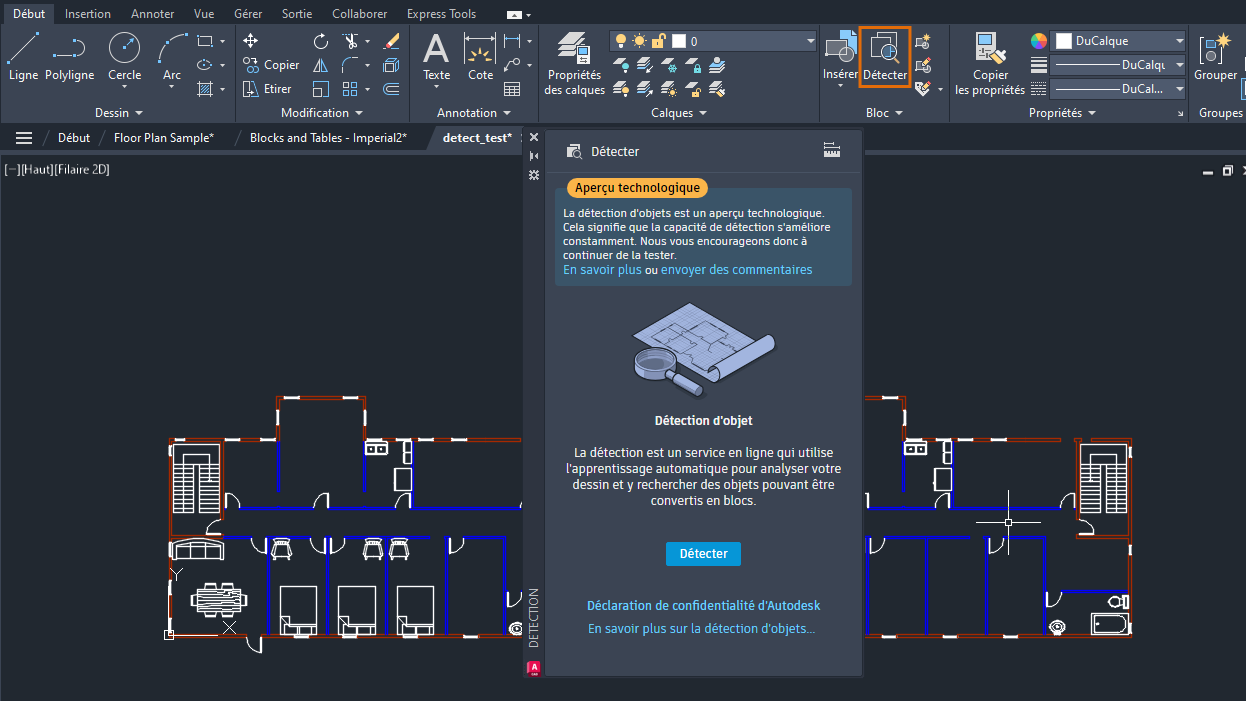Expand the Dessin panel
The image size is (1246, 701).
click(119, 113)
